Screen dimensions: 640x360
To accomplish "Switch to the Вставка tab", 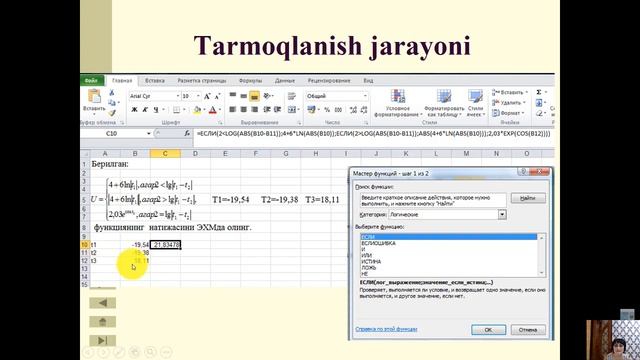I will (155, 81).
